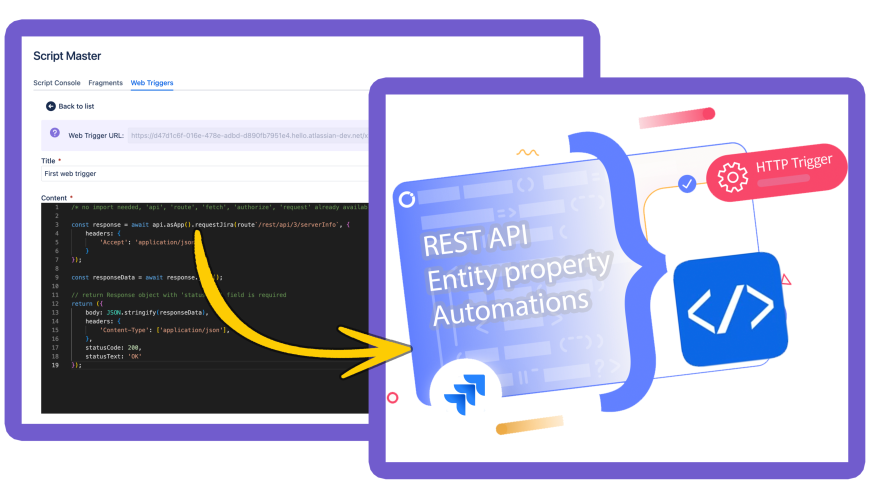Open the Script Console tab

[57, 83]
